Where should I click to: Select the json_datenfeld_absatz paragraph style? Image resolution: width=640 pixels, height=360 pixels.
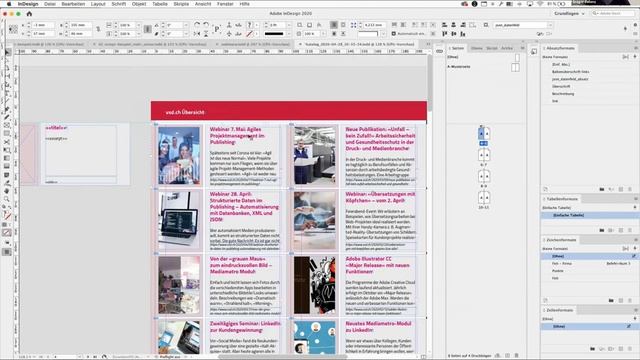pyautogui.click(x=570, y=79)
